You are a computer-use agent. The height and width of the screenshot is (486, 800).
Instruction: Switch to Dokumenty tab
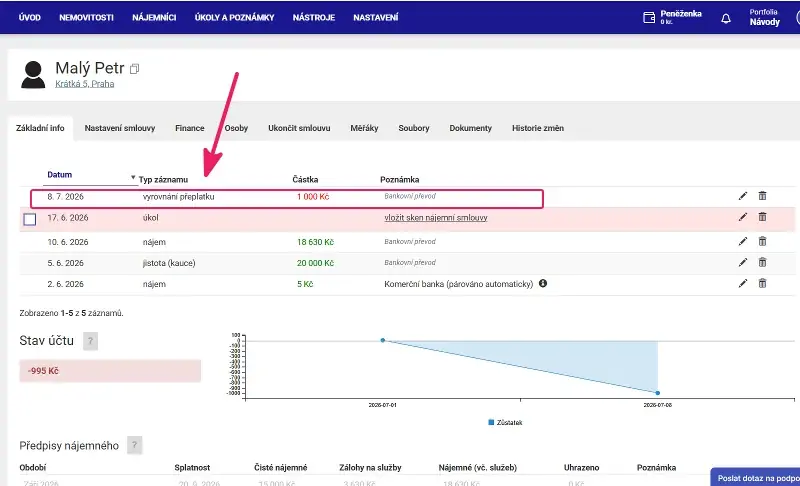point(470,128)
